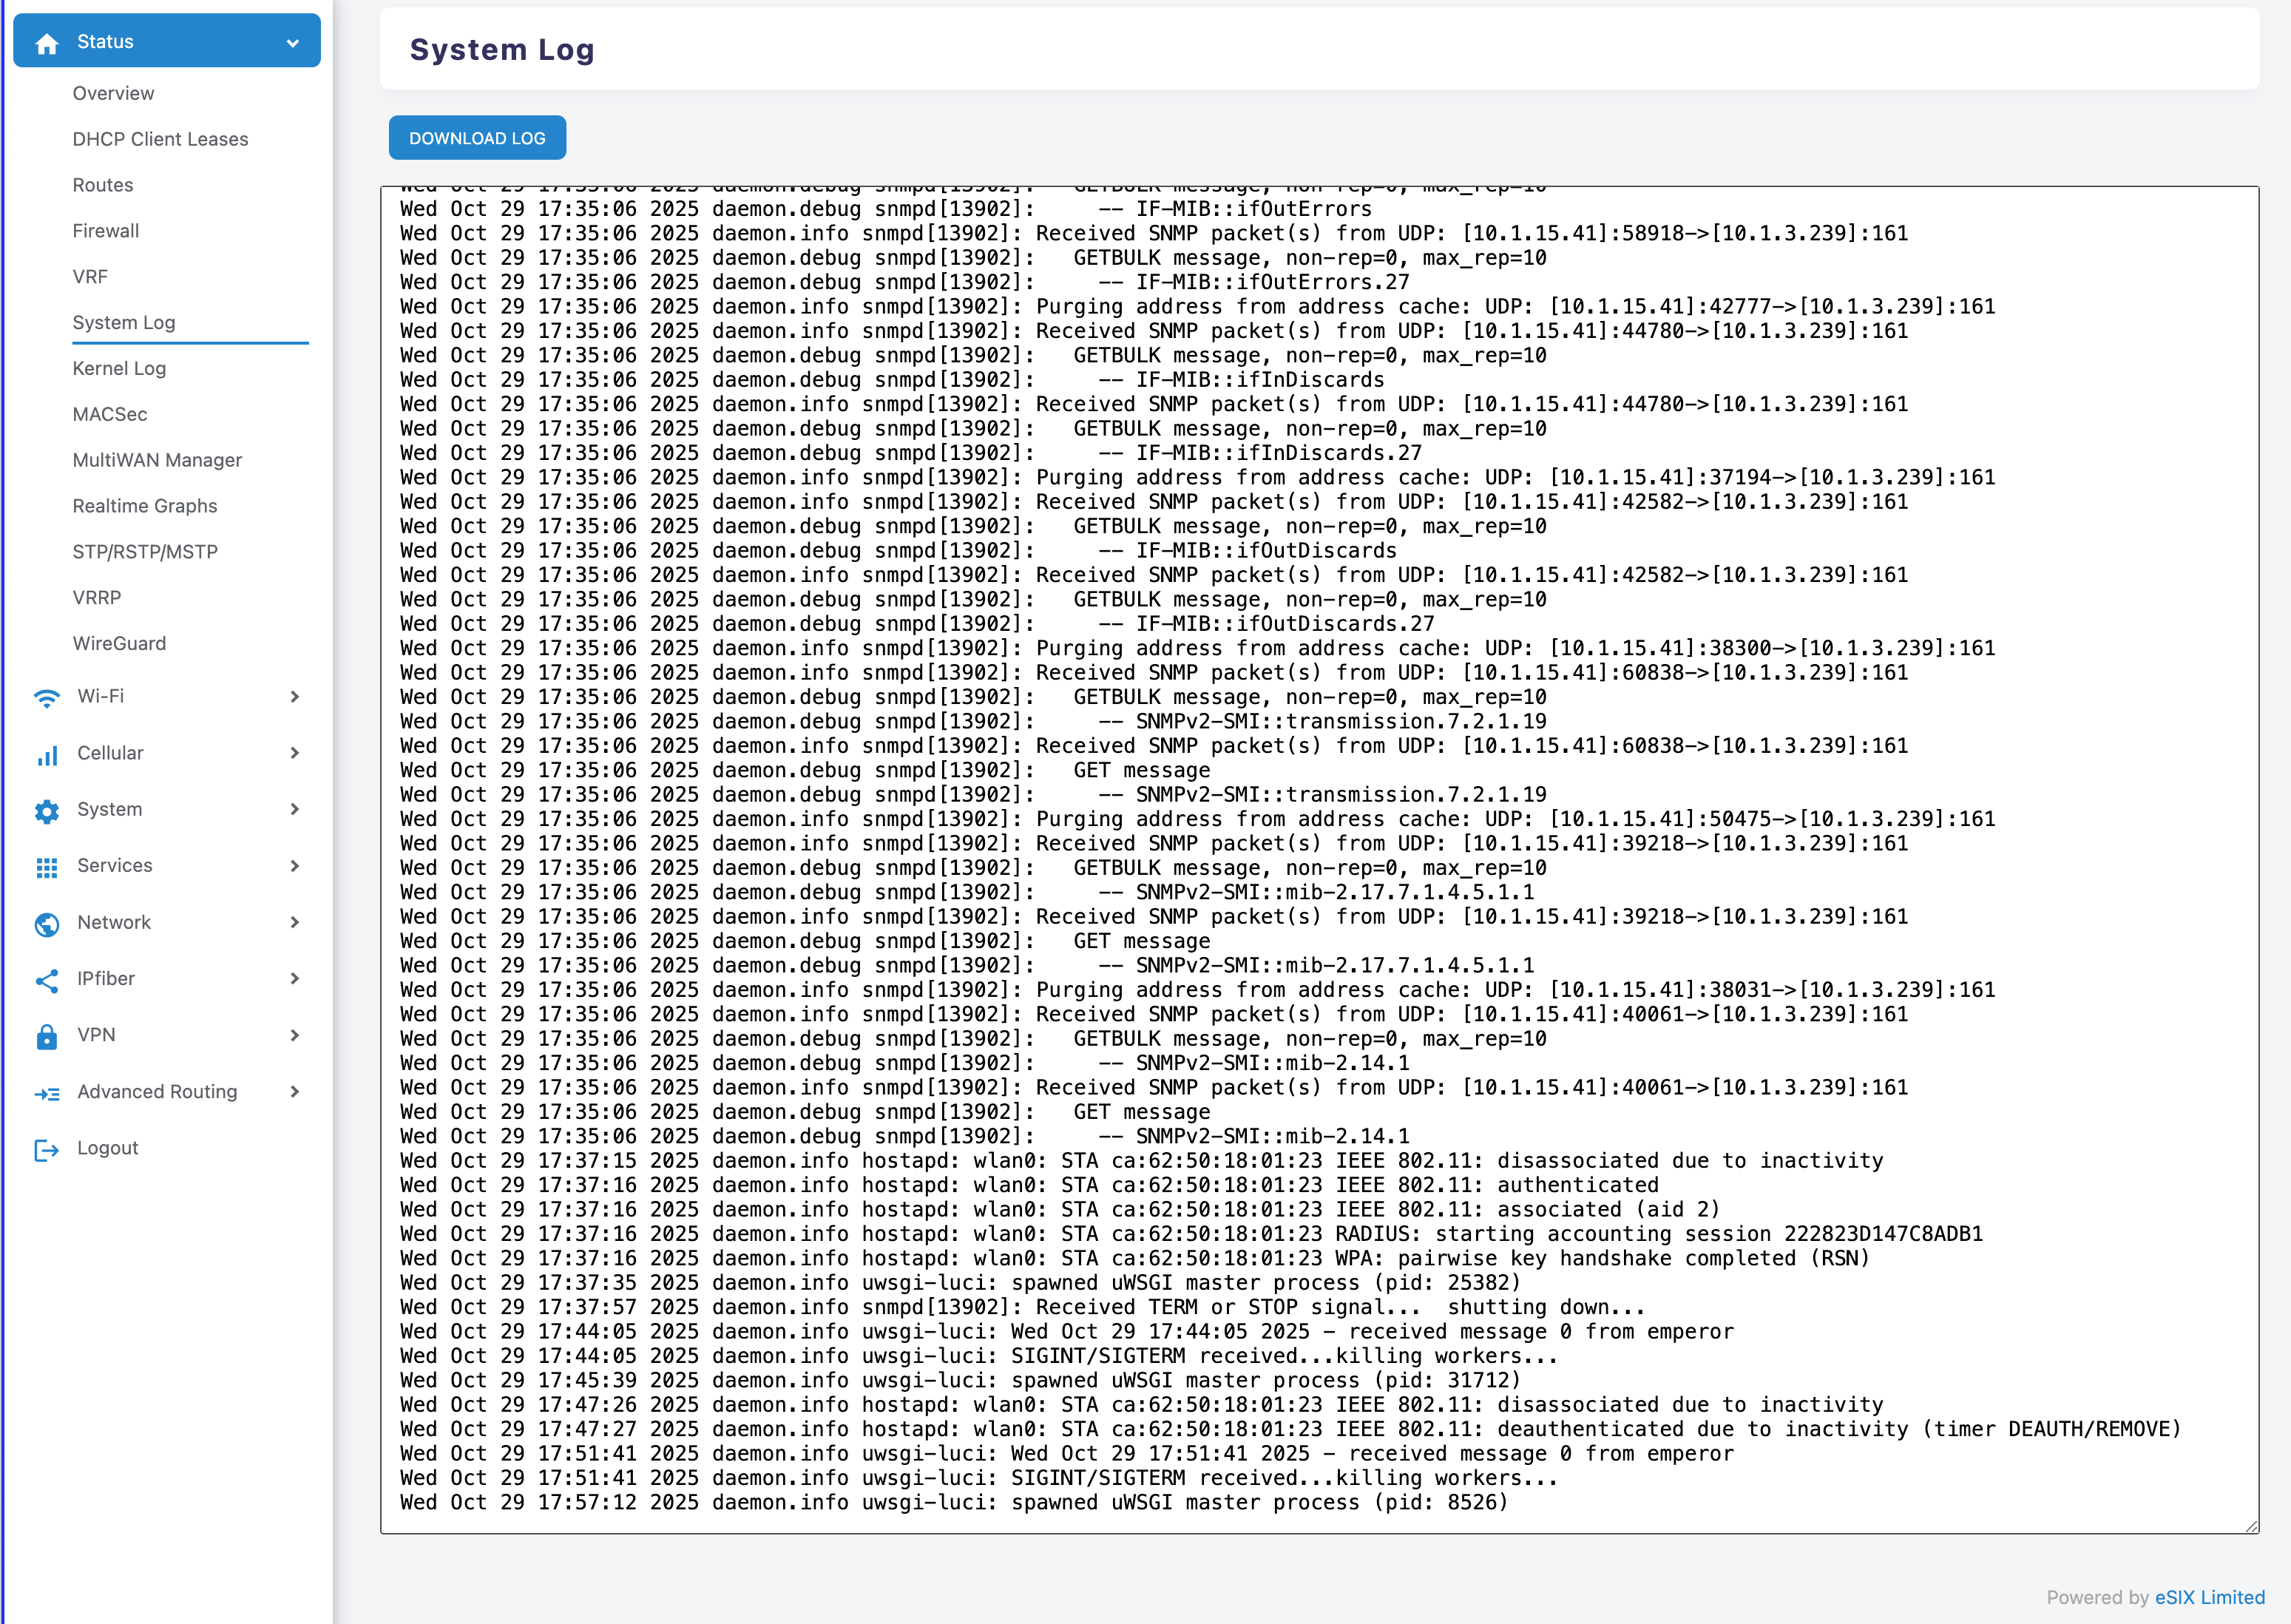
Task: Click the Services grid icon
Action: coord(47,867)
